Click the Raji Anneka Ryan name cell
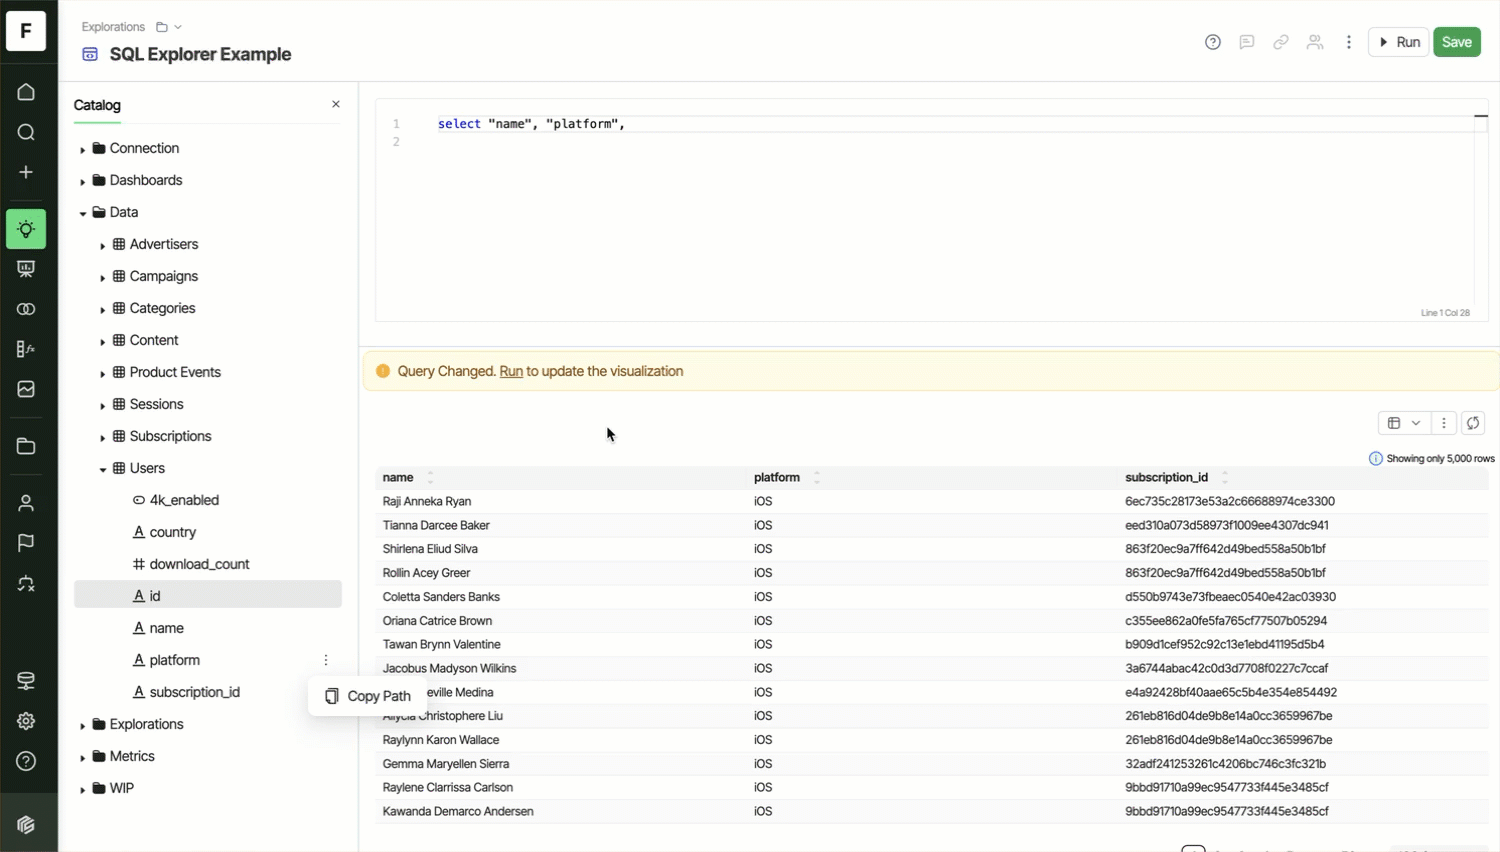 pyautogui.click(x=427, y=501)
